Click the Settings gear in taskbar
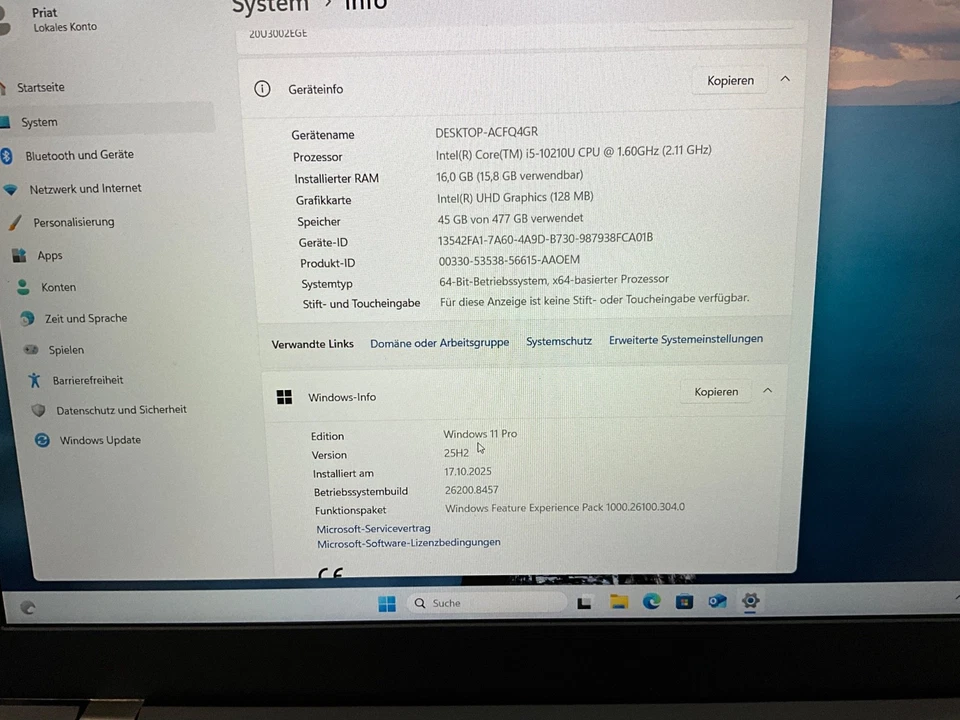 point(750,601)
